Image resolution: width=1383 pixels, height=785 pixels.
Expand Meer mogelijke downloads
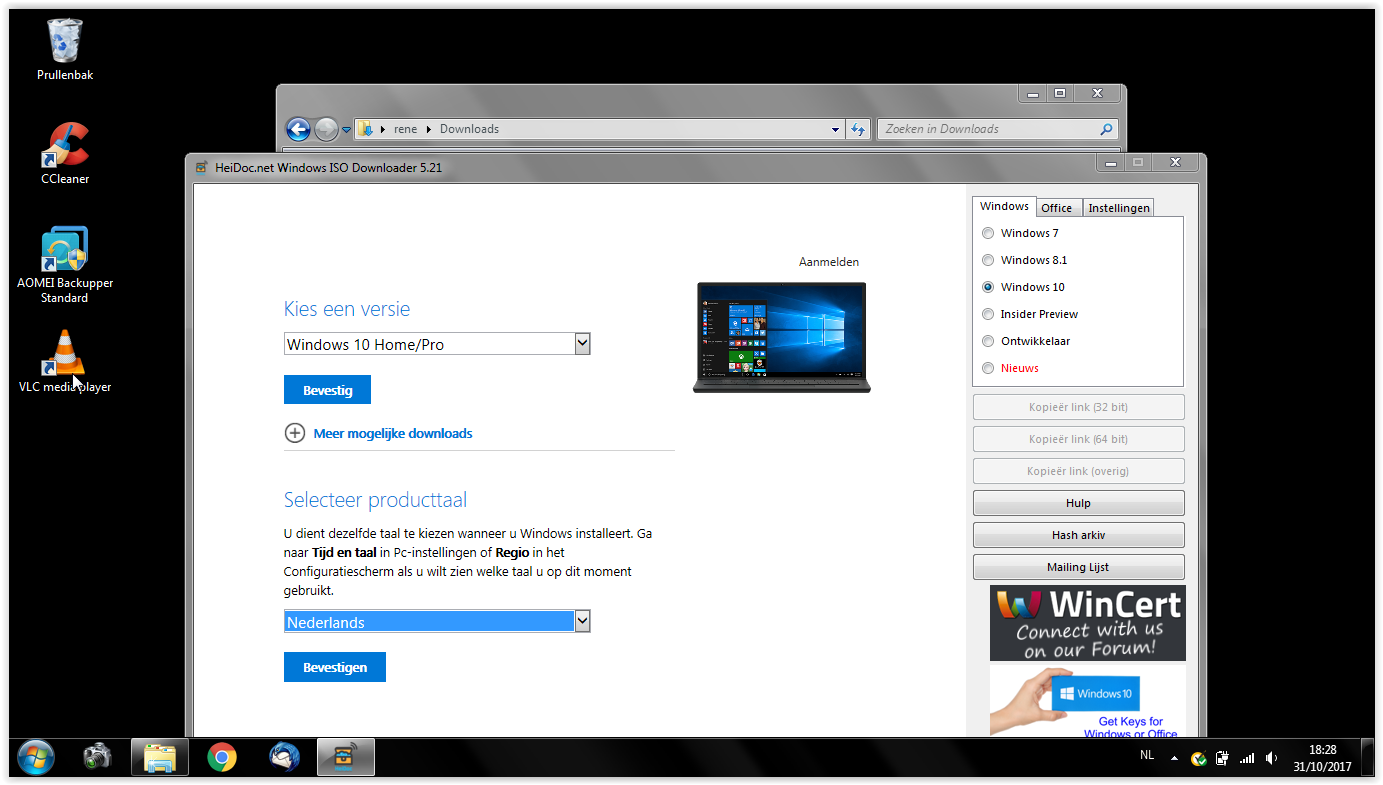[393, 433]
